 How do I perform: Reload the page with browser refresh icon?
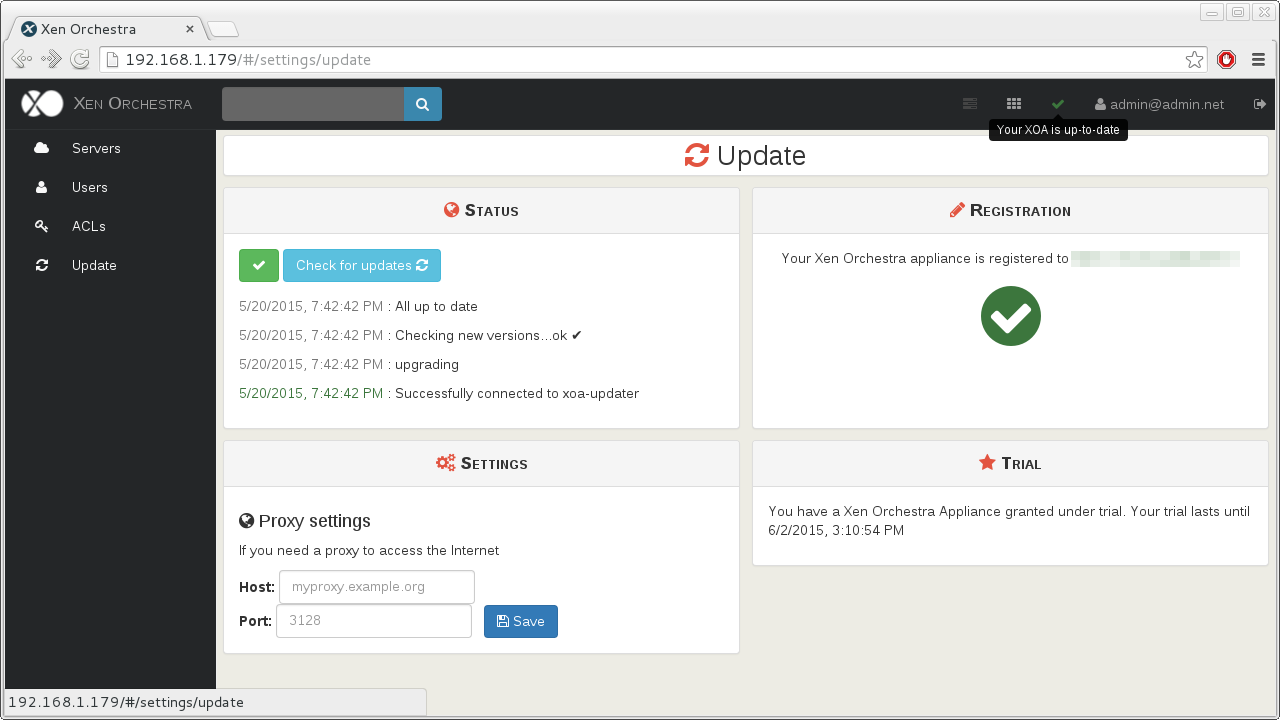point(80,60)
